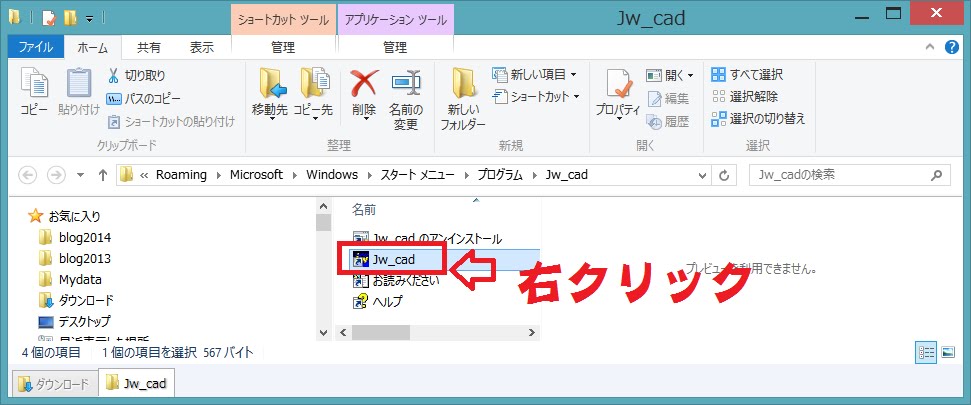Click quick access new folder icon in title bar

point(70,18)
